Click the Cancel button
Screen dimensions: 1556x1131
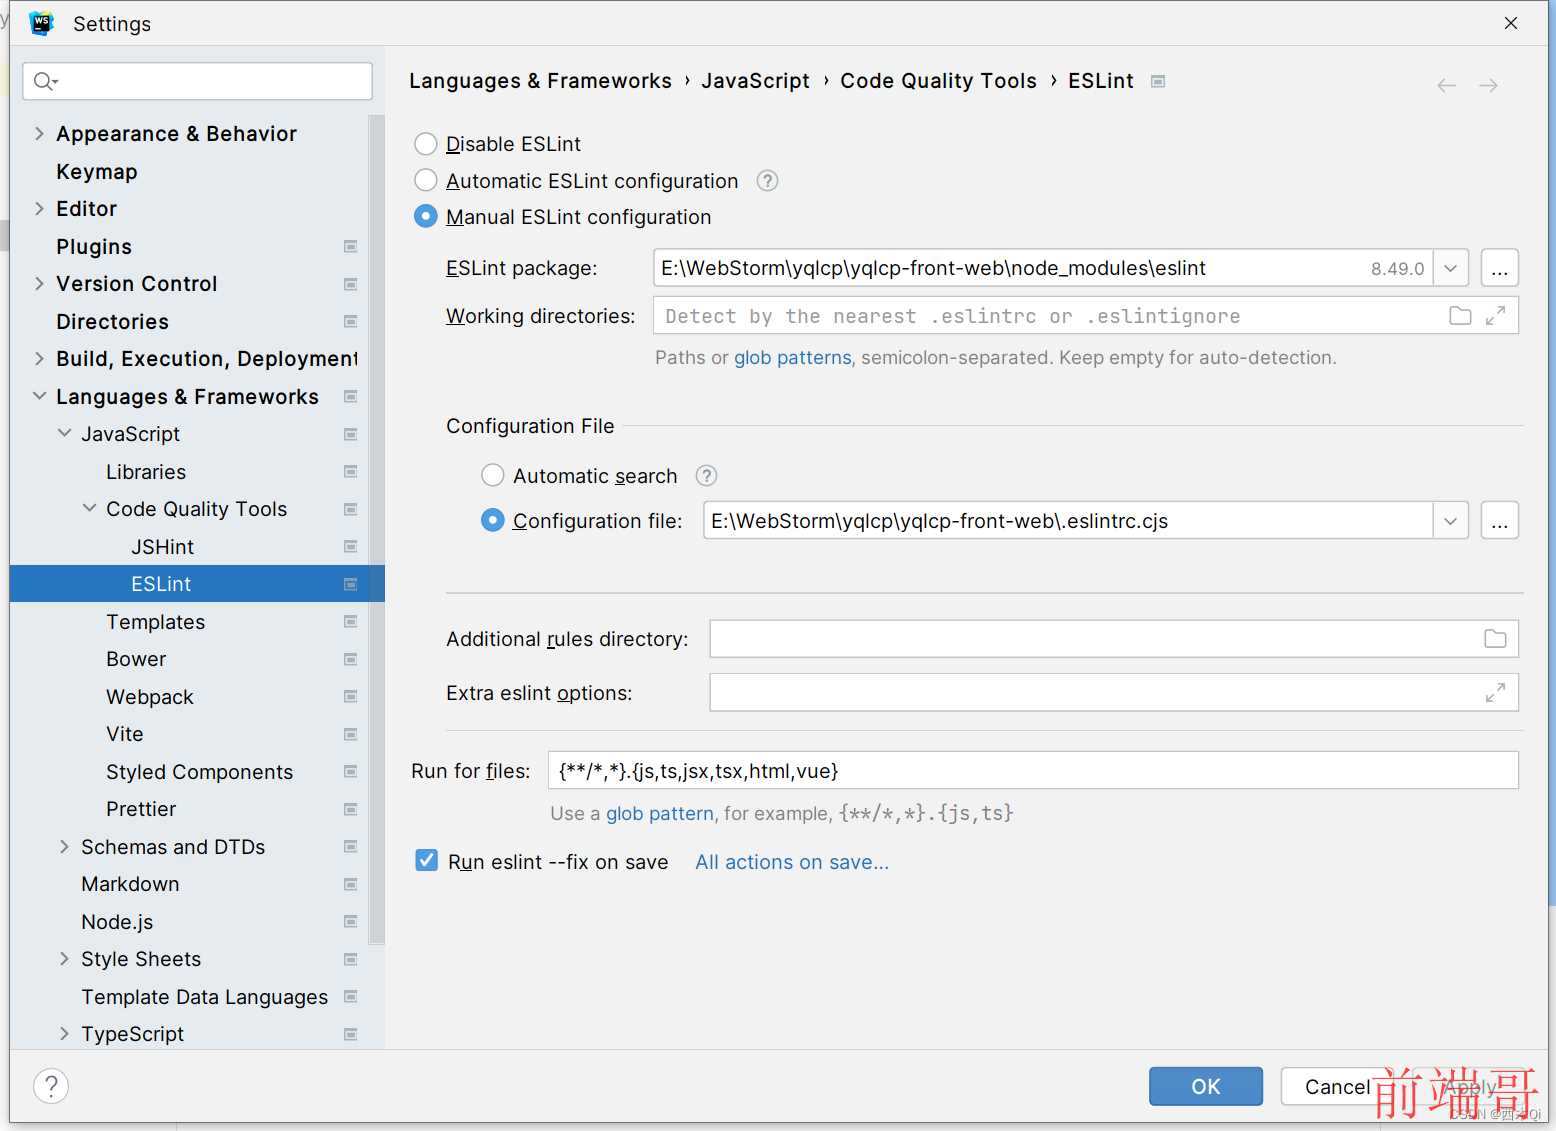coord(1337,1086)
